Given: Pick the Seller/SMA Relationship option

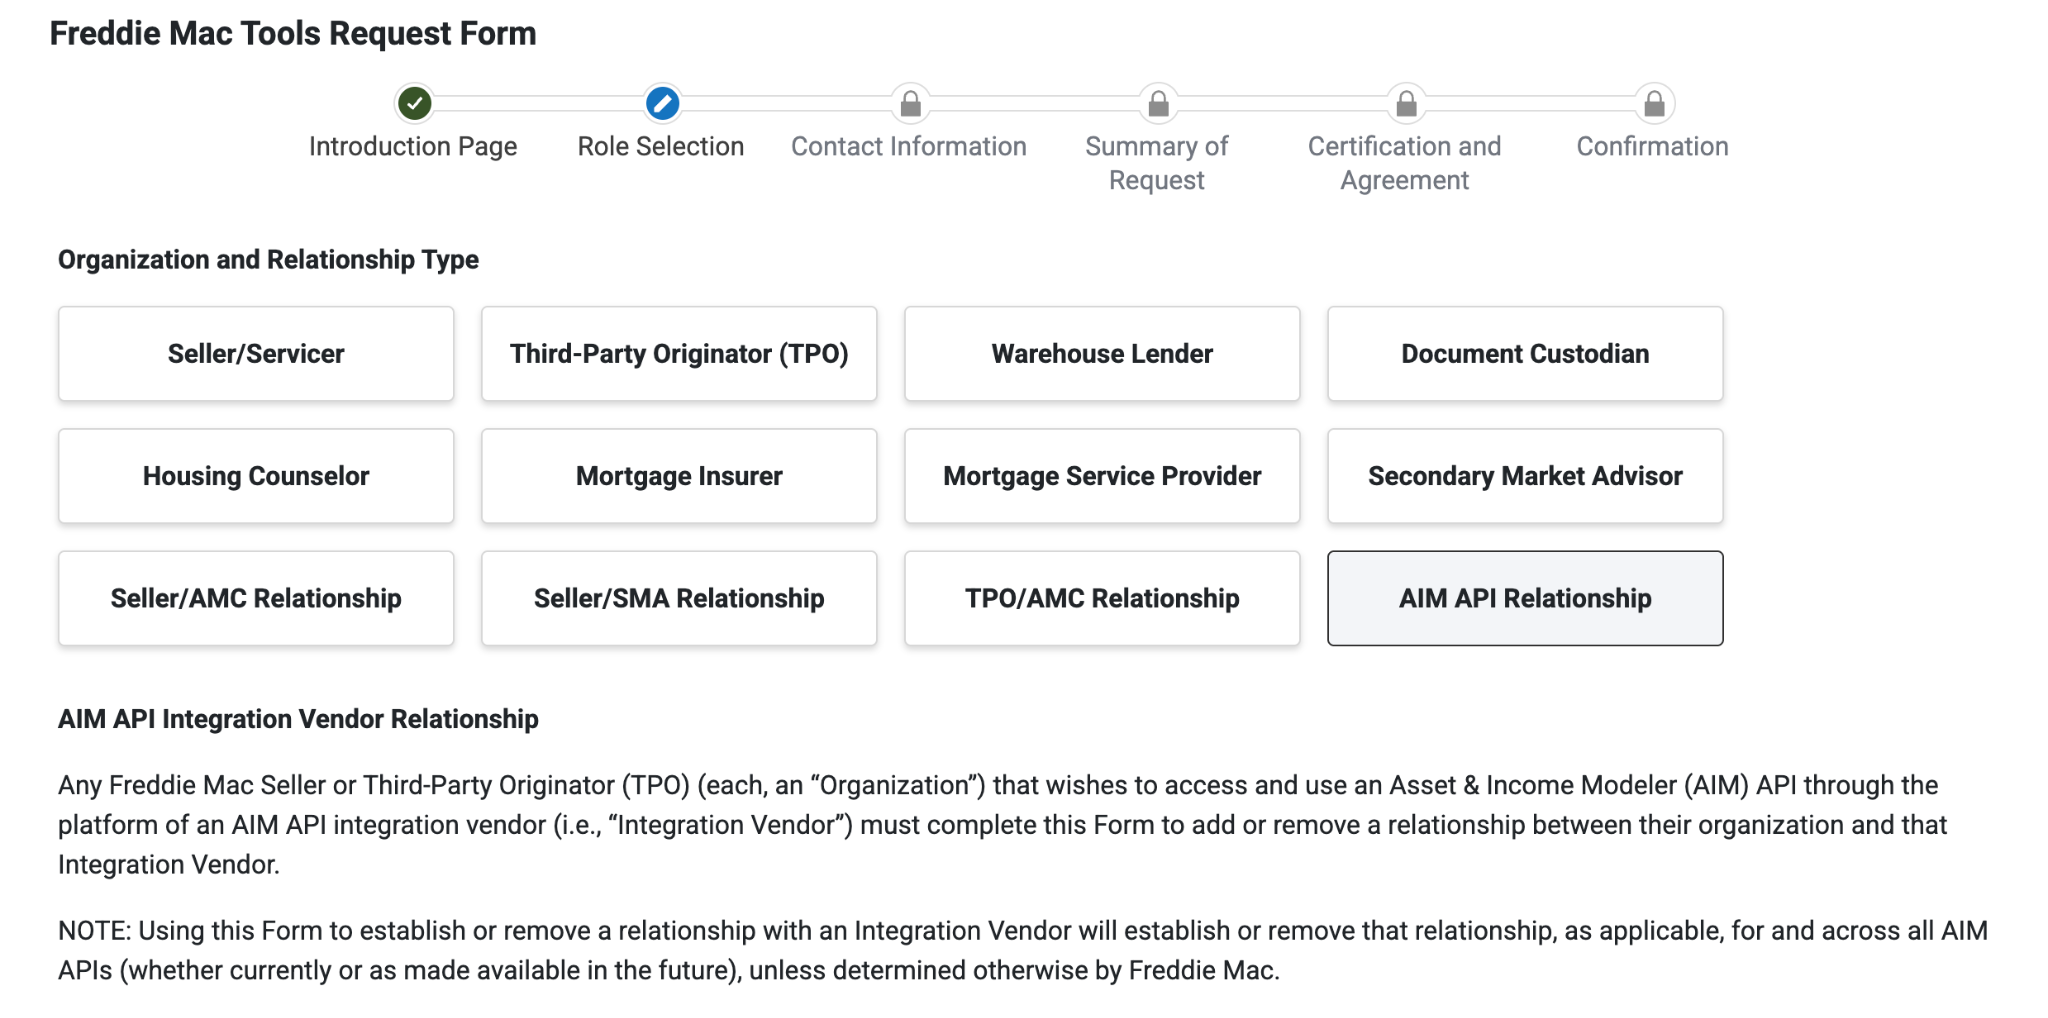Looking at the screenshot, I should [679, 598].
